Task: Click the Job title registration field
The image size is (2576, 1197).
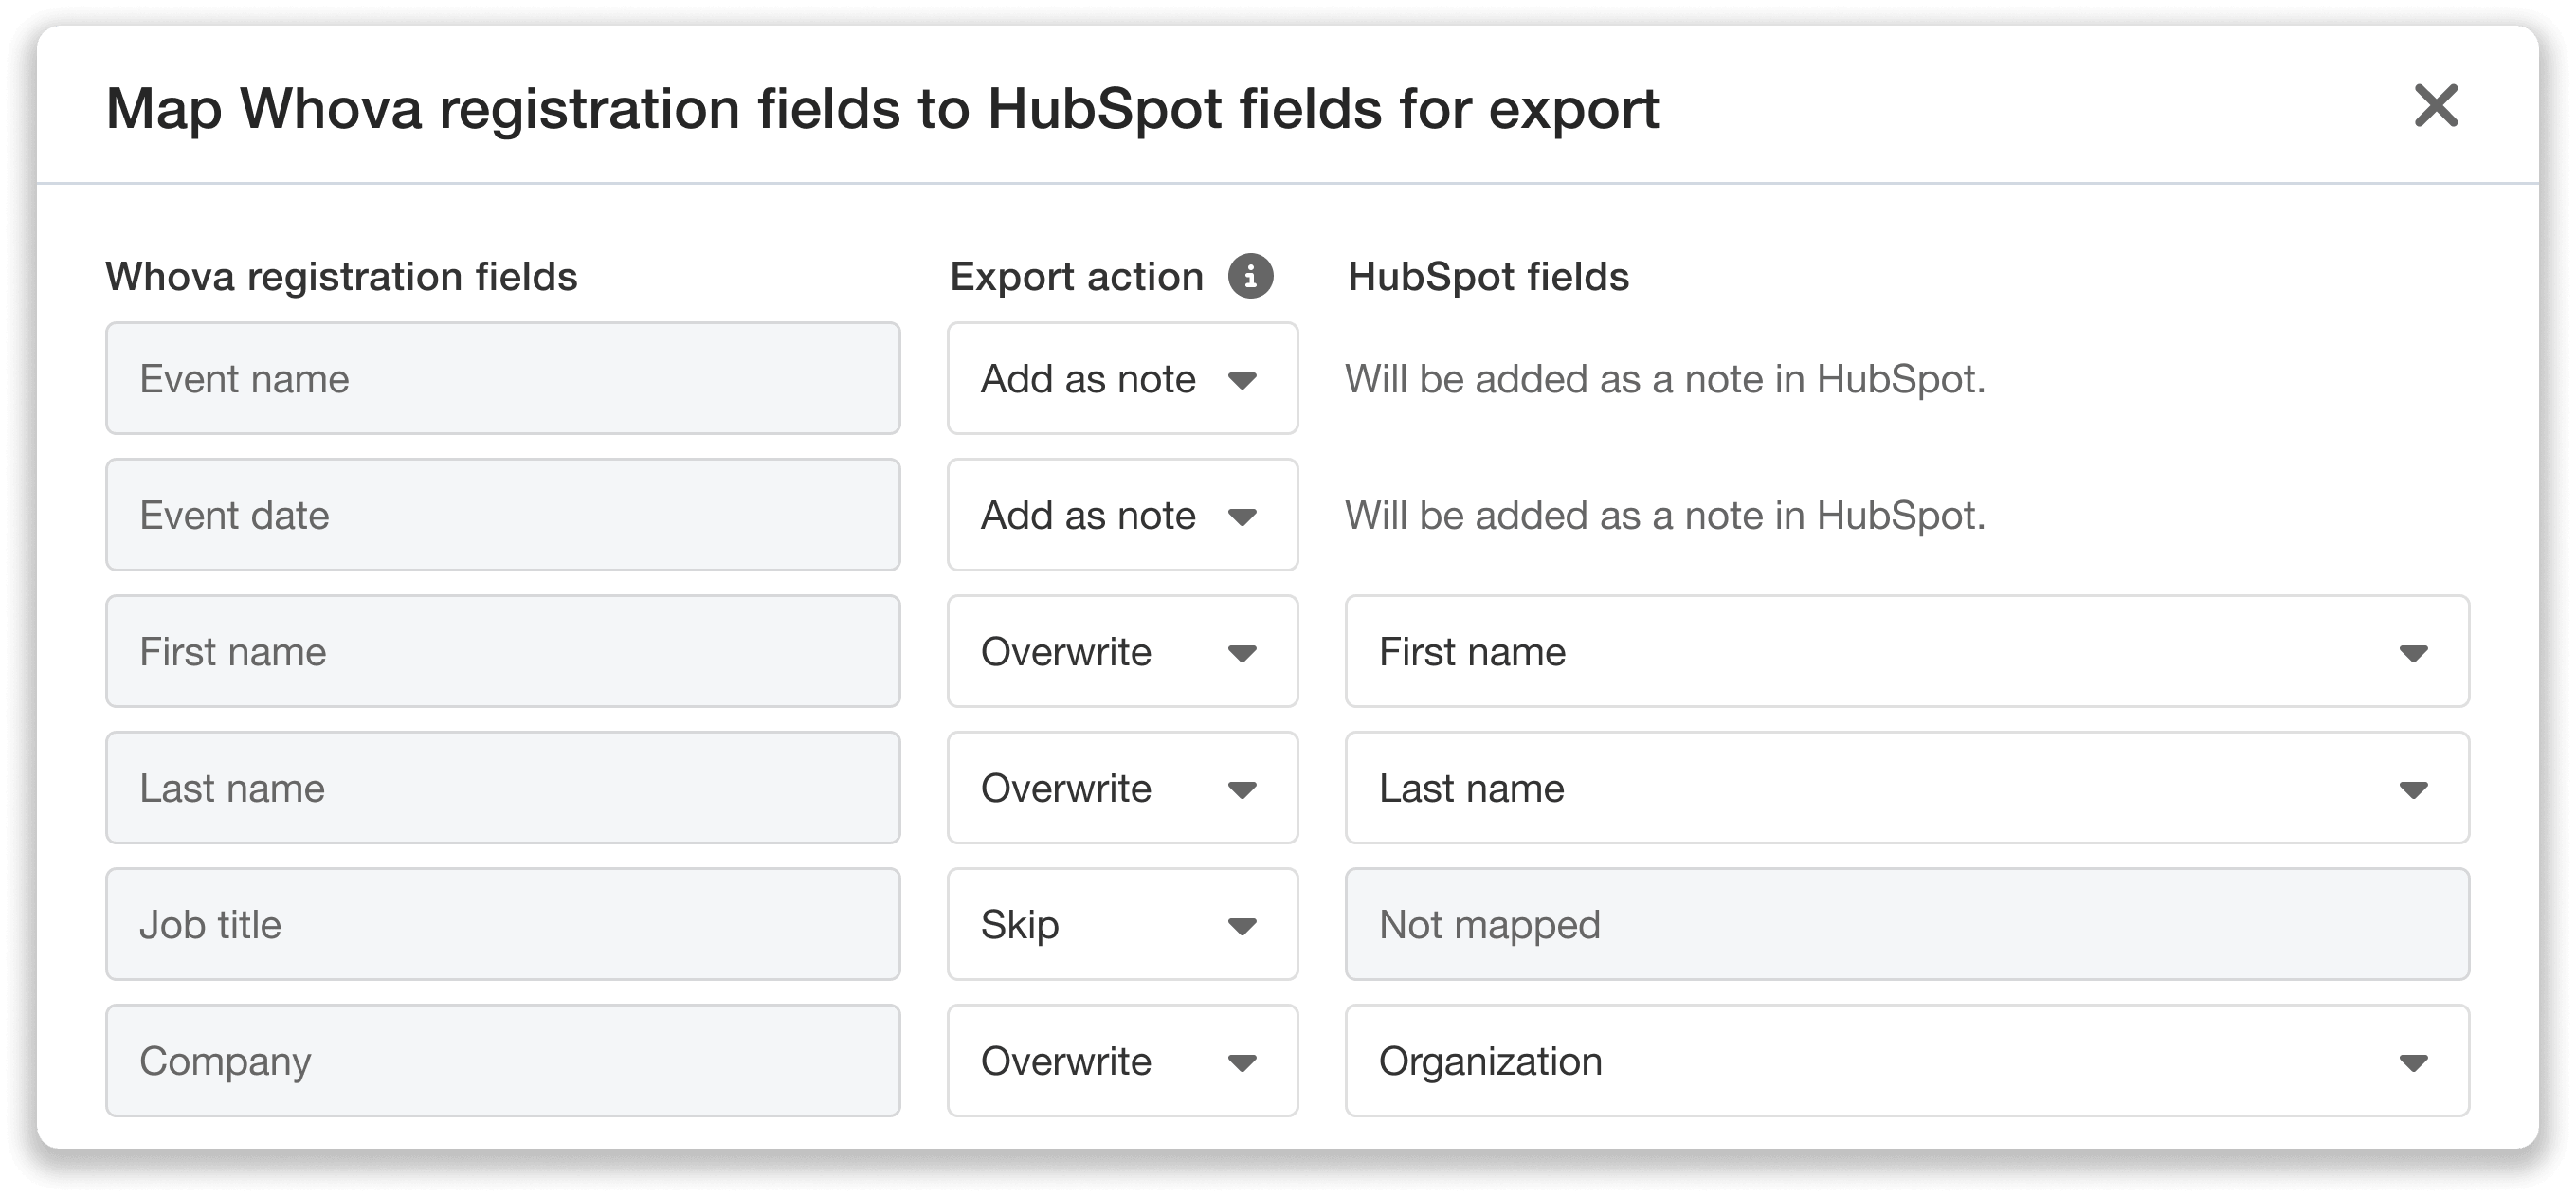Action: (x=503, y=924)
